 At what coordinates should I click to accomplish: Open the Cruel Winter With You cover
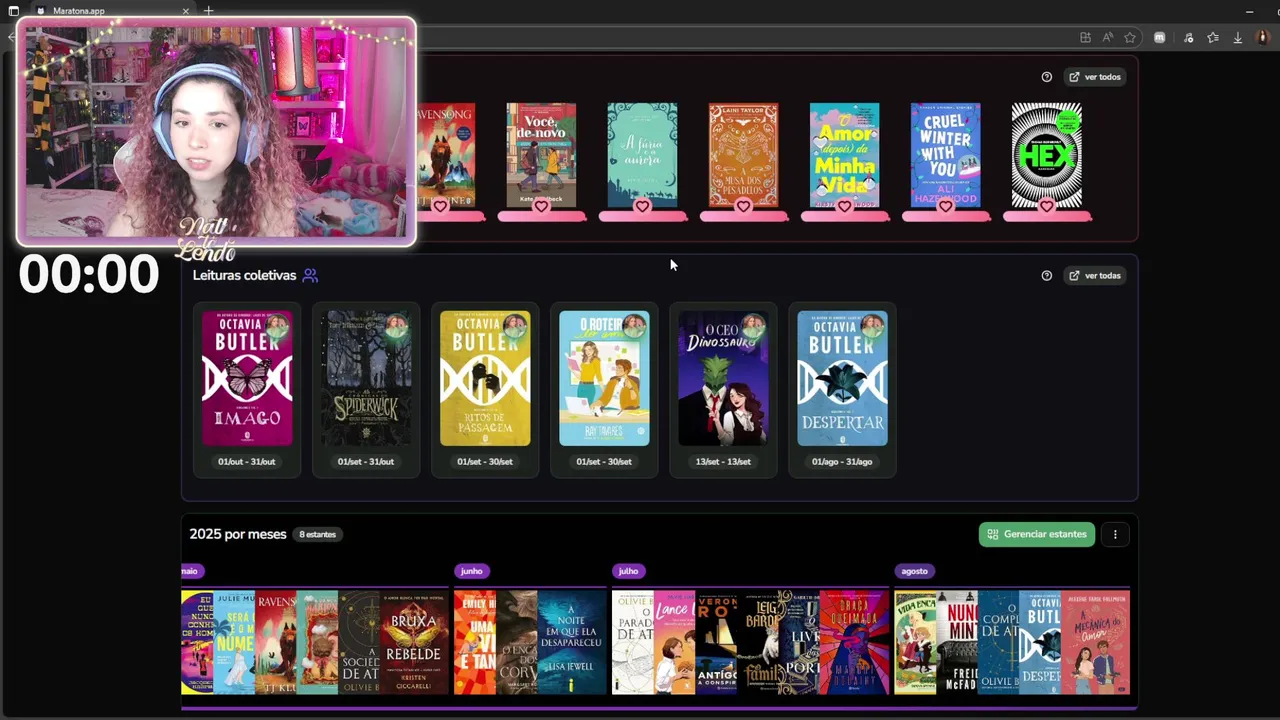coord(945,155)
